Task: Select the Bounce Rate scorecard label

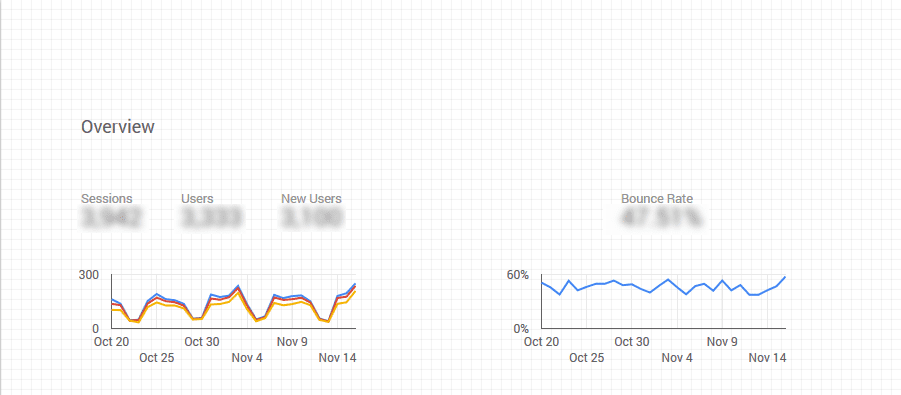Action: click(657, 199)
